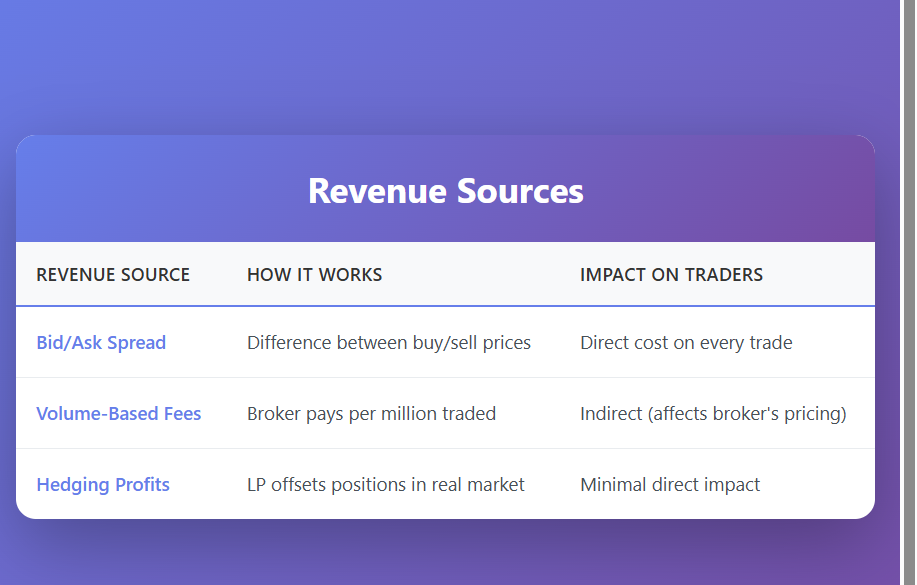
Task: Click the HOW IT WORKS column header
Action: [x=314, y=275]
